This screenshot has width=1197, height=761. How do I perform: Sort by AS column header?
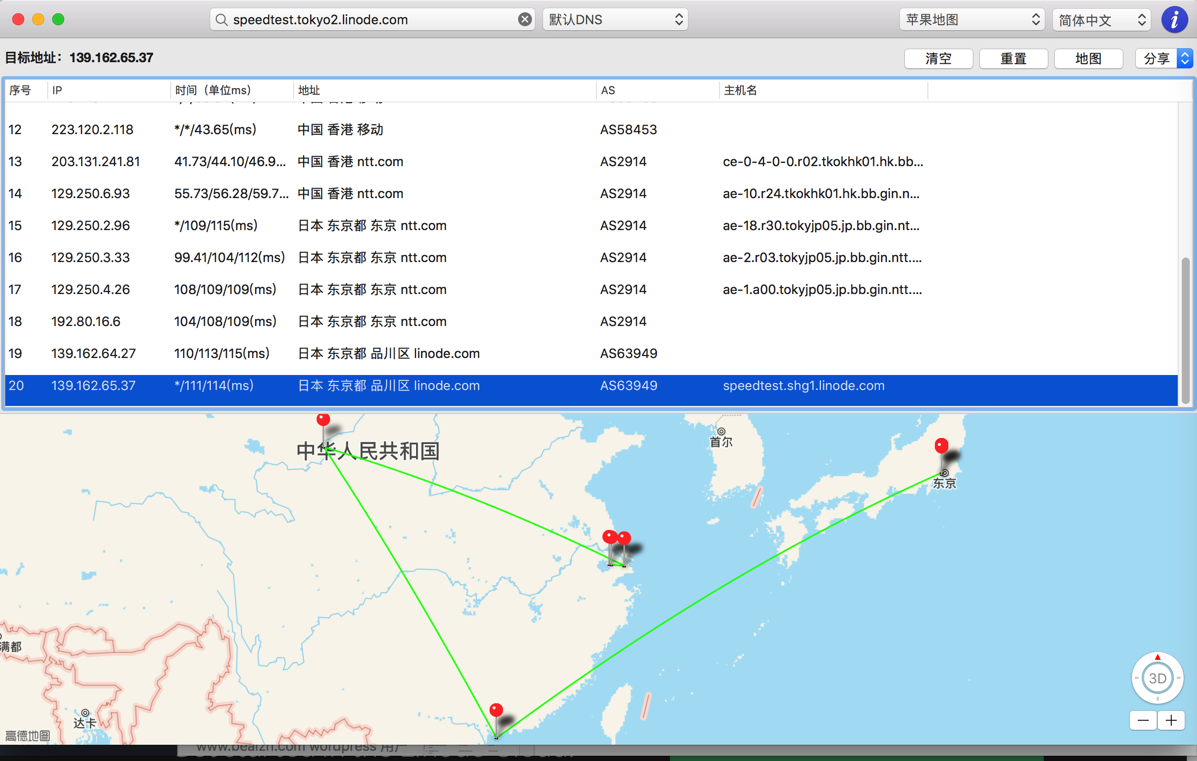tap(657, 90)
